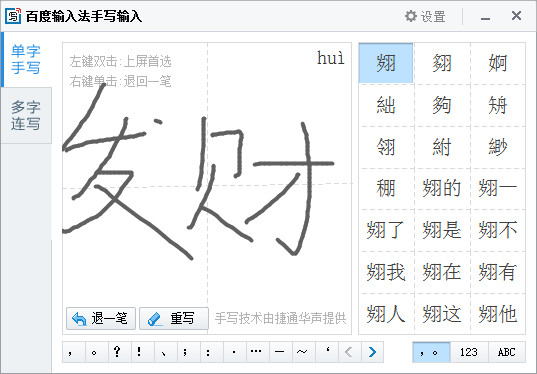Switch to 单字手写 tab
Viewport: 537px width, 374px height.
click(x=26, y=60)
